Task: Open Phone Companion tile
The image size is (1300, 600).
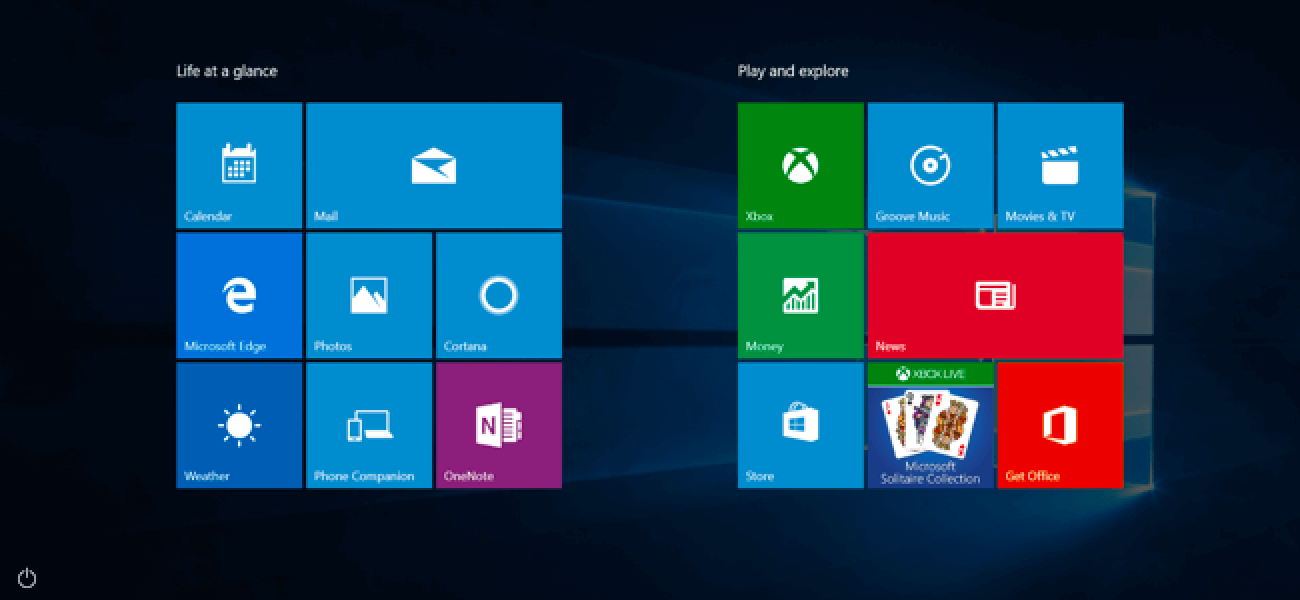Action: pyautogui.click(x=369, y=425)
